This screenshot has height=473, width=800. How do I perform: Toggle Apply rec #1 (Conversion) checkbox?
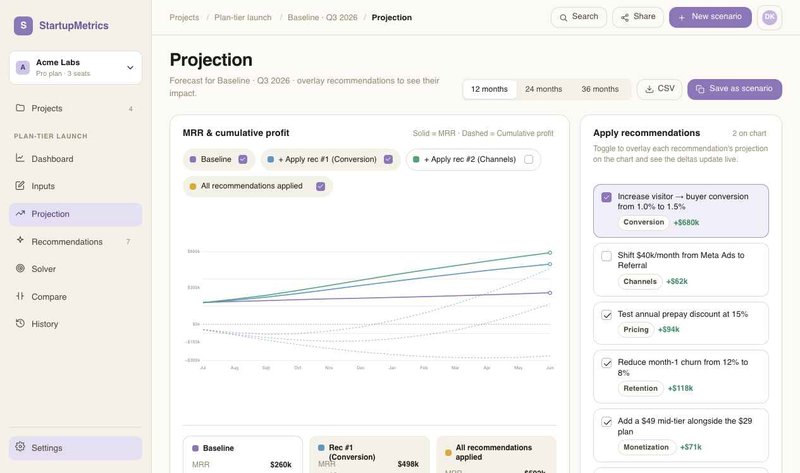[x=388, y=159]
